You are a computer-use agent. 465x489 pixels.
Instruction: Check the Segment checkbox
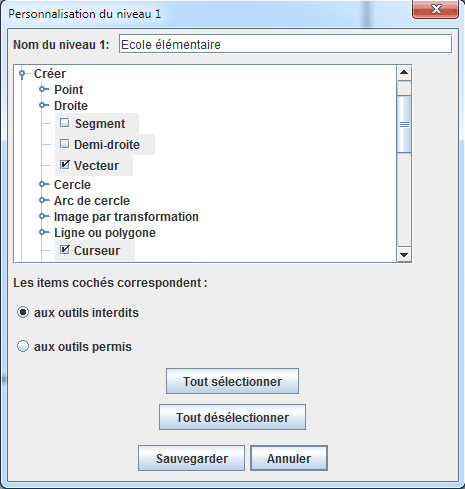point(65,123)
